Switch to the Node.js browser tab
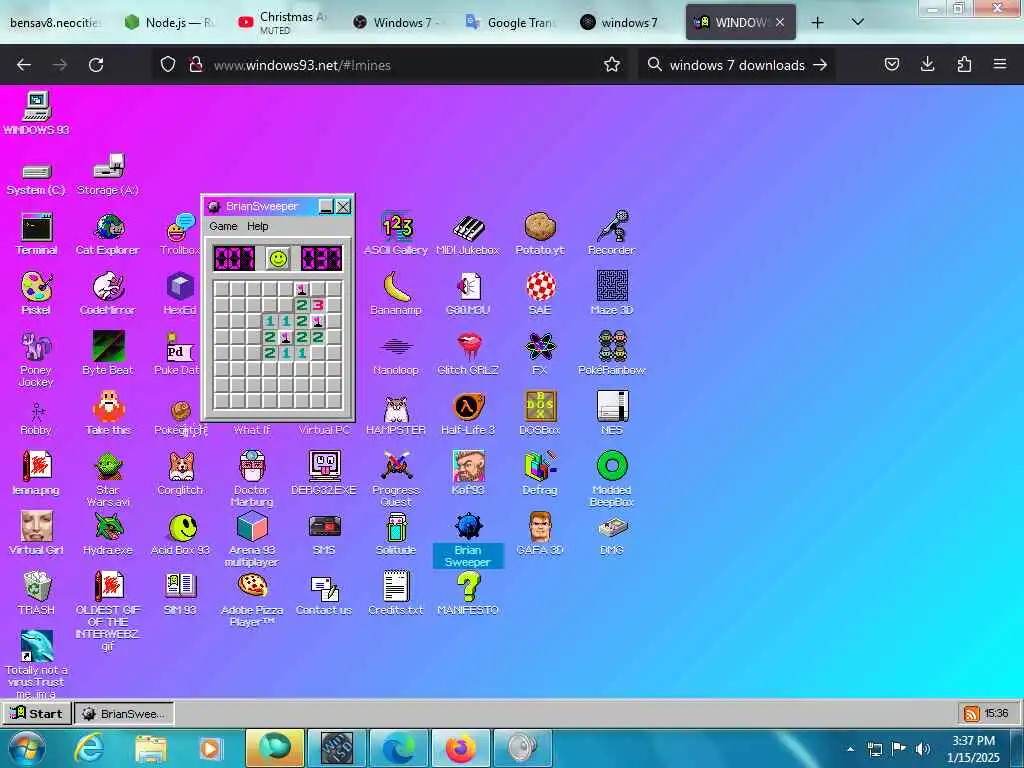The height and width of the screenshot is (768, 1024). [168, 23]
